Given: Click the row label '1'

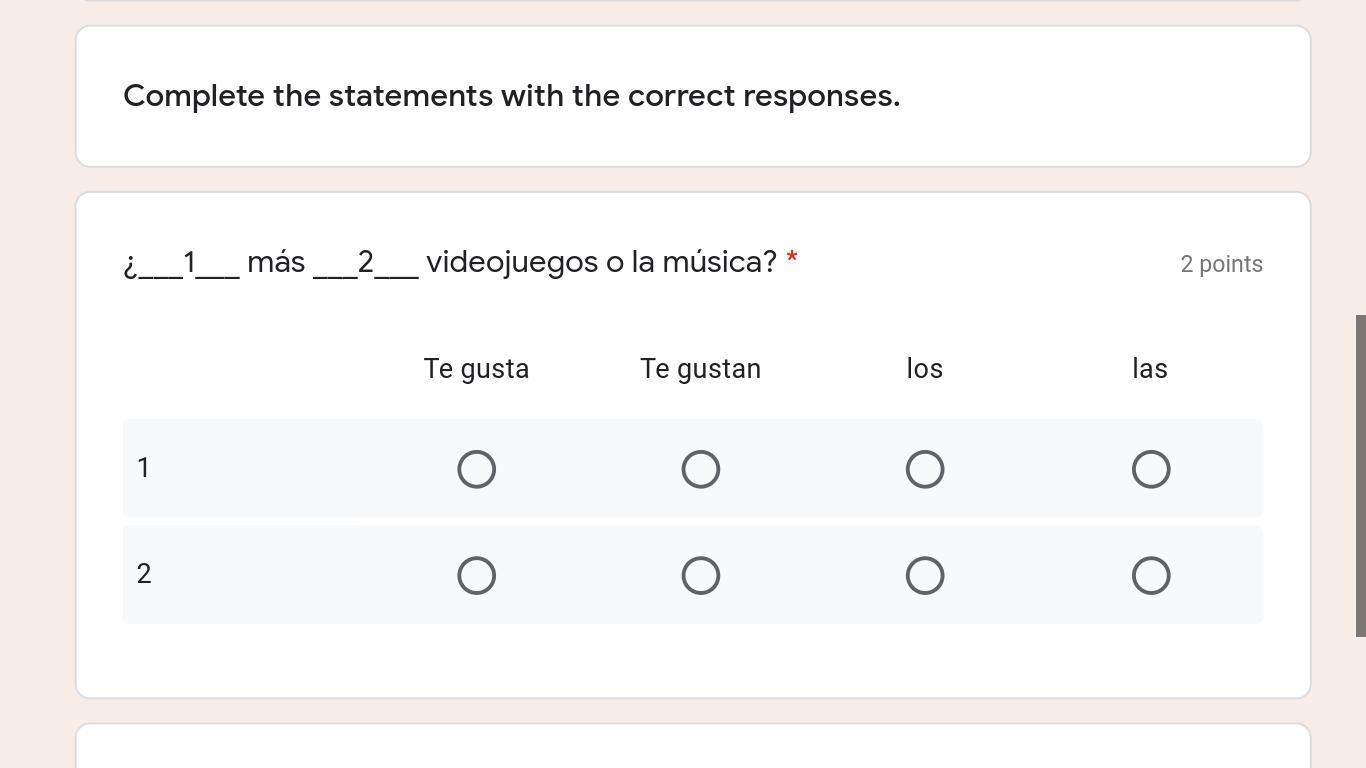Looking at the screenshot, I should click(144, 468).
